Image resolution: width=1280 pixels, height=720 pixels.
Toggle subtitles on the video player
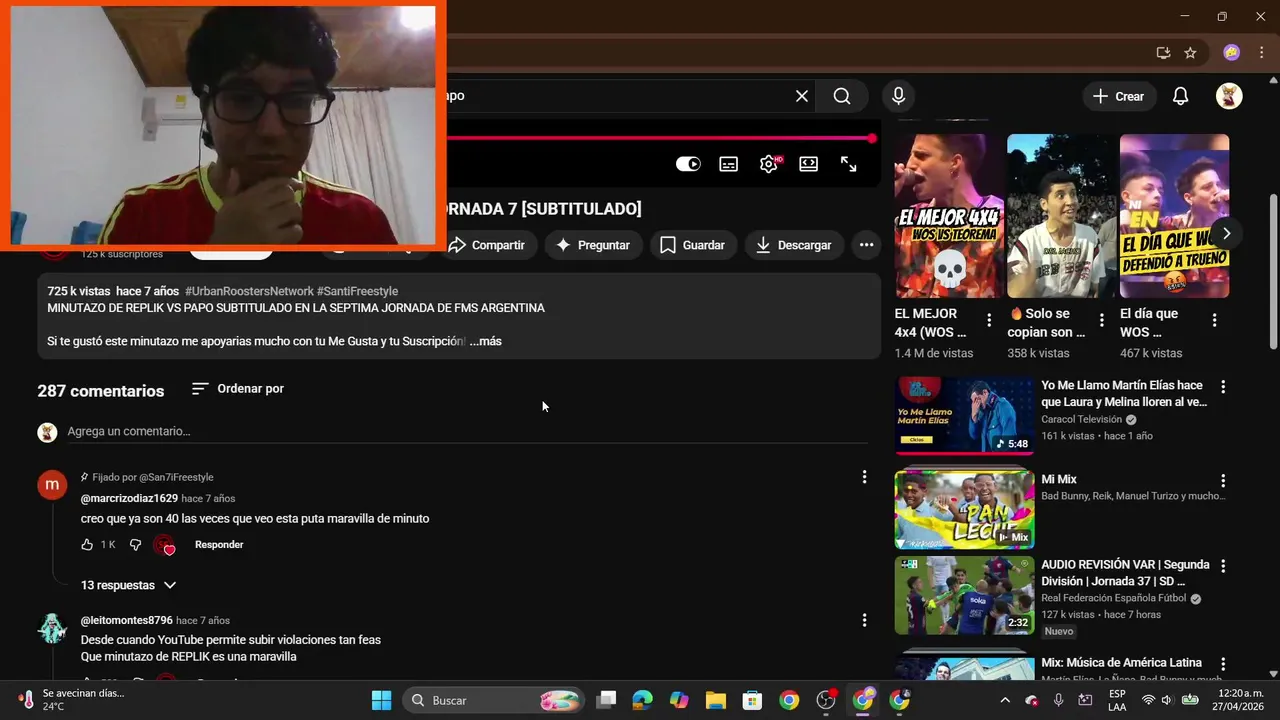(729, 164)
